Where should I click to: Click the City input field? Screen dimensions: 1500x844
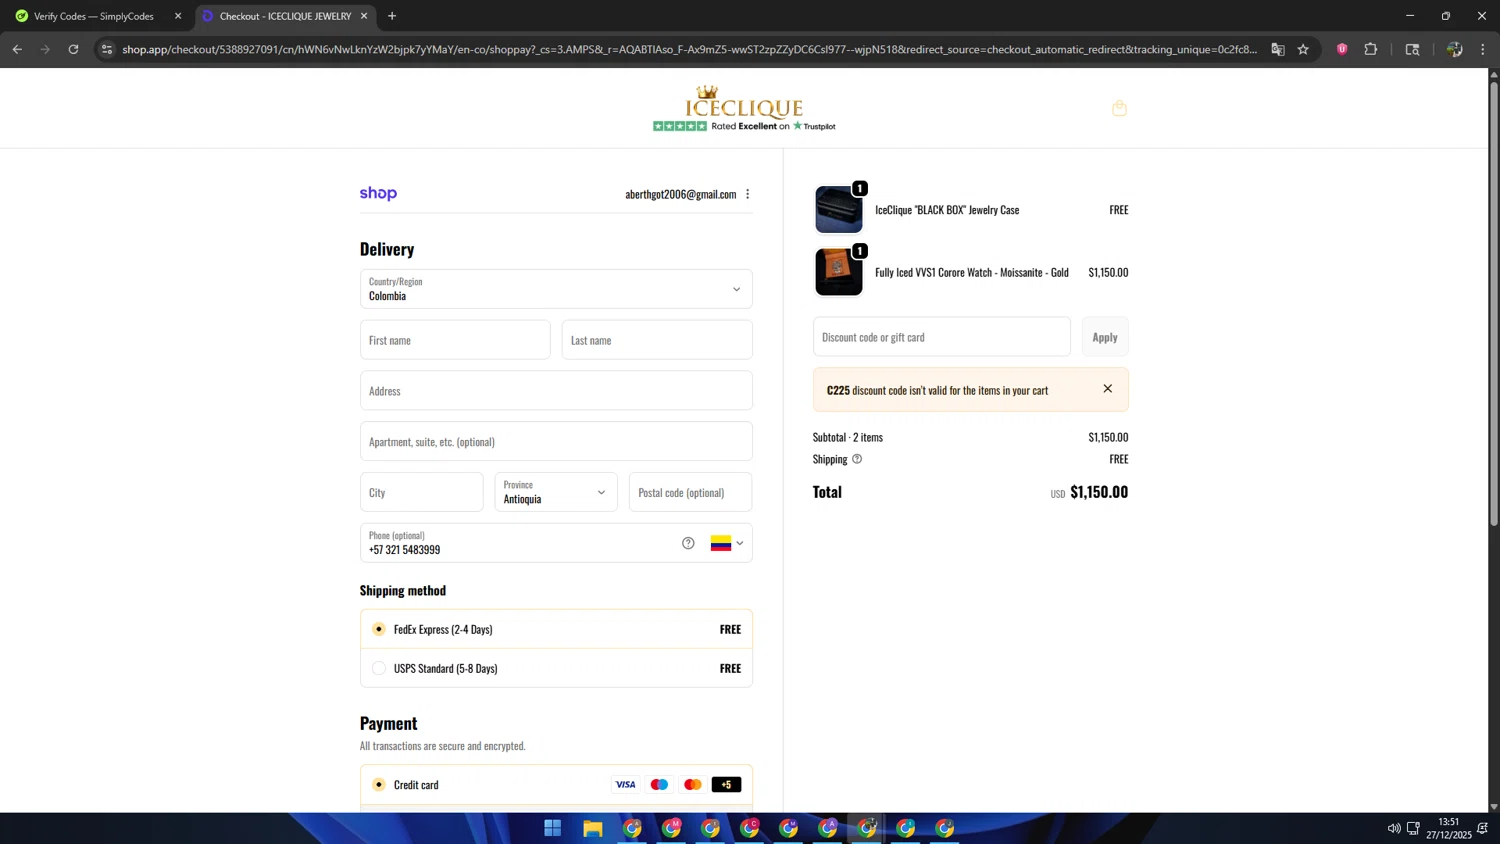pos(422,492)
